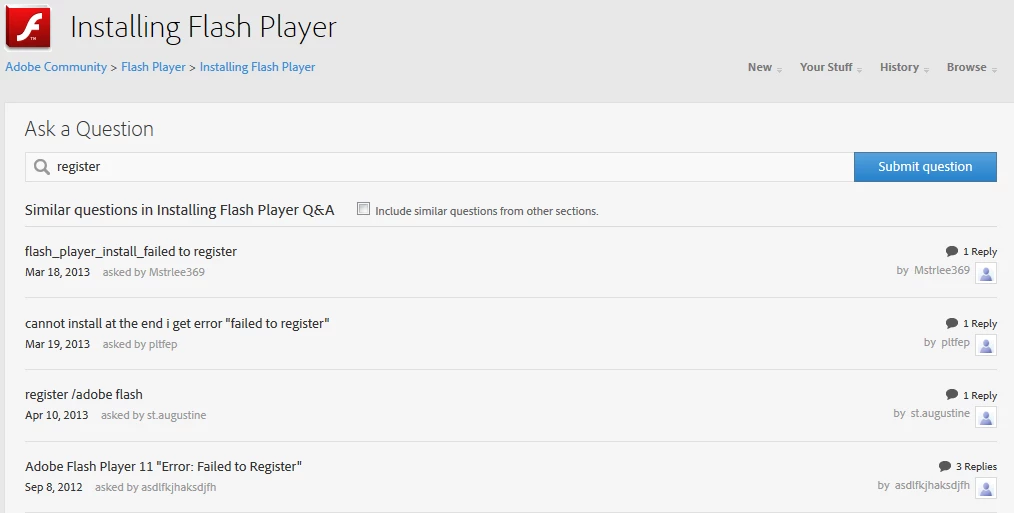Open 1 Reply link for st.augustine's question

click(980, 395)
